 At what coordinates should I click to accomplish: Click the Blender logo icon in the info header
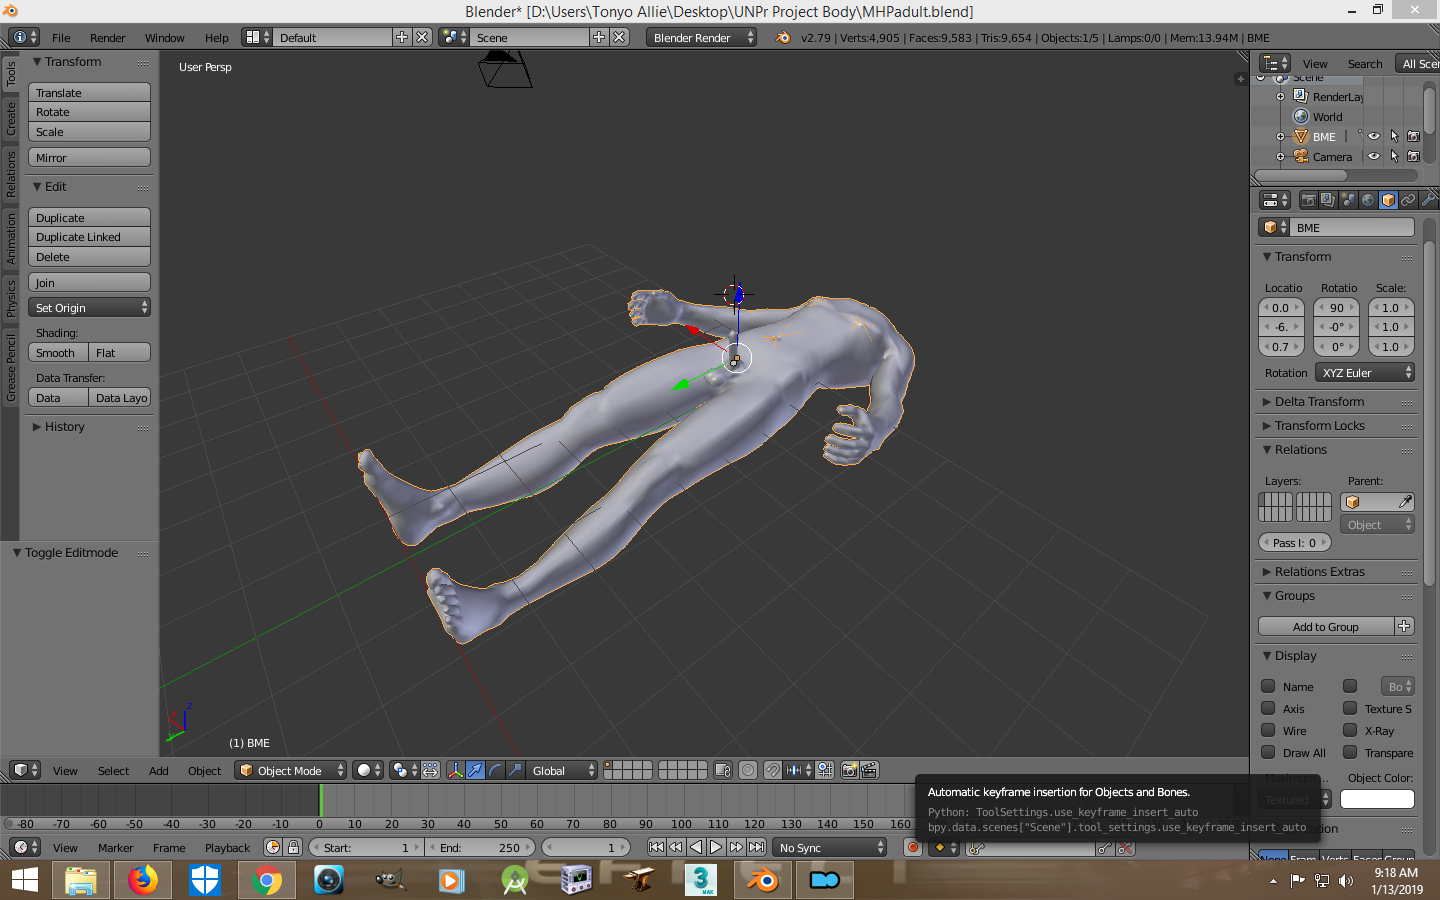783,37
